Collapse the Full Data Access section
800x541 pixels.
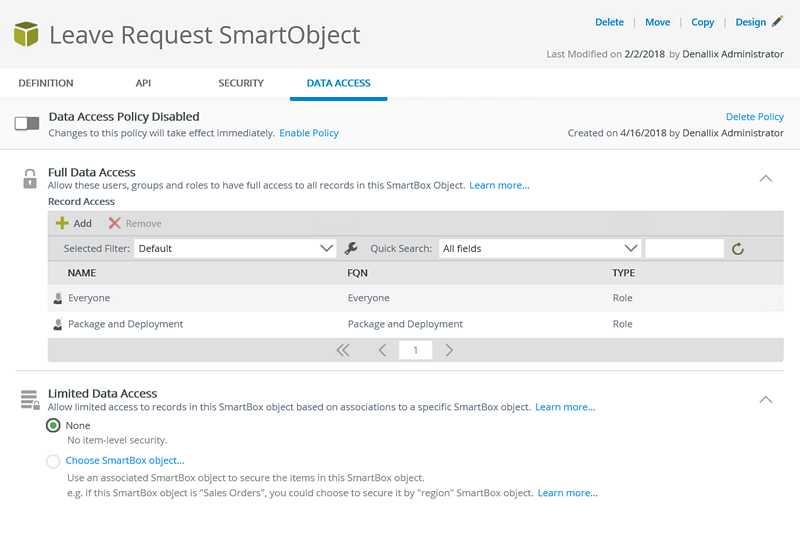(766, 179)
